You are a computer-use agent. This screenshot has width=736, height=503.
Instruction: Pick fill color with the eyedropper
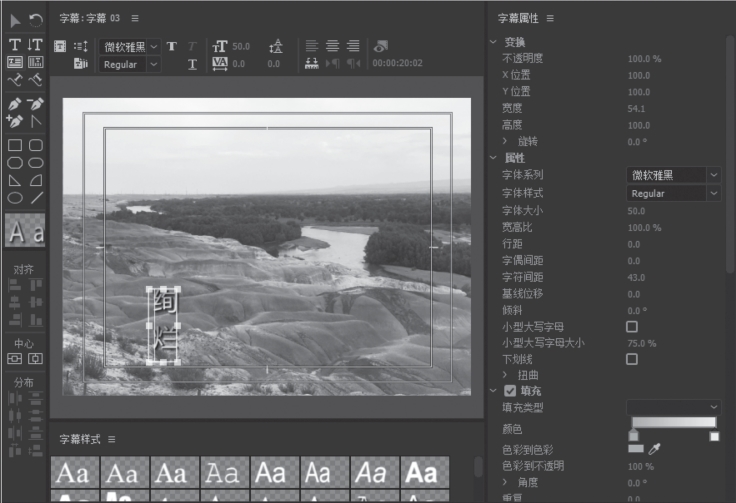pyautogui.click(x=654, y=449)
